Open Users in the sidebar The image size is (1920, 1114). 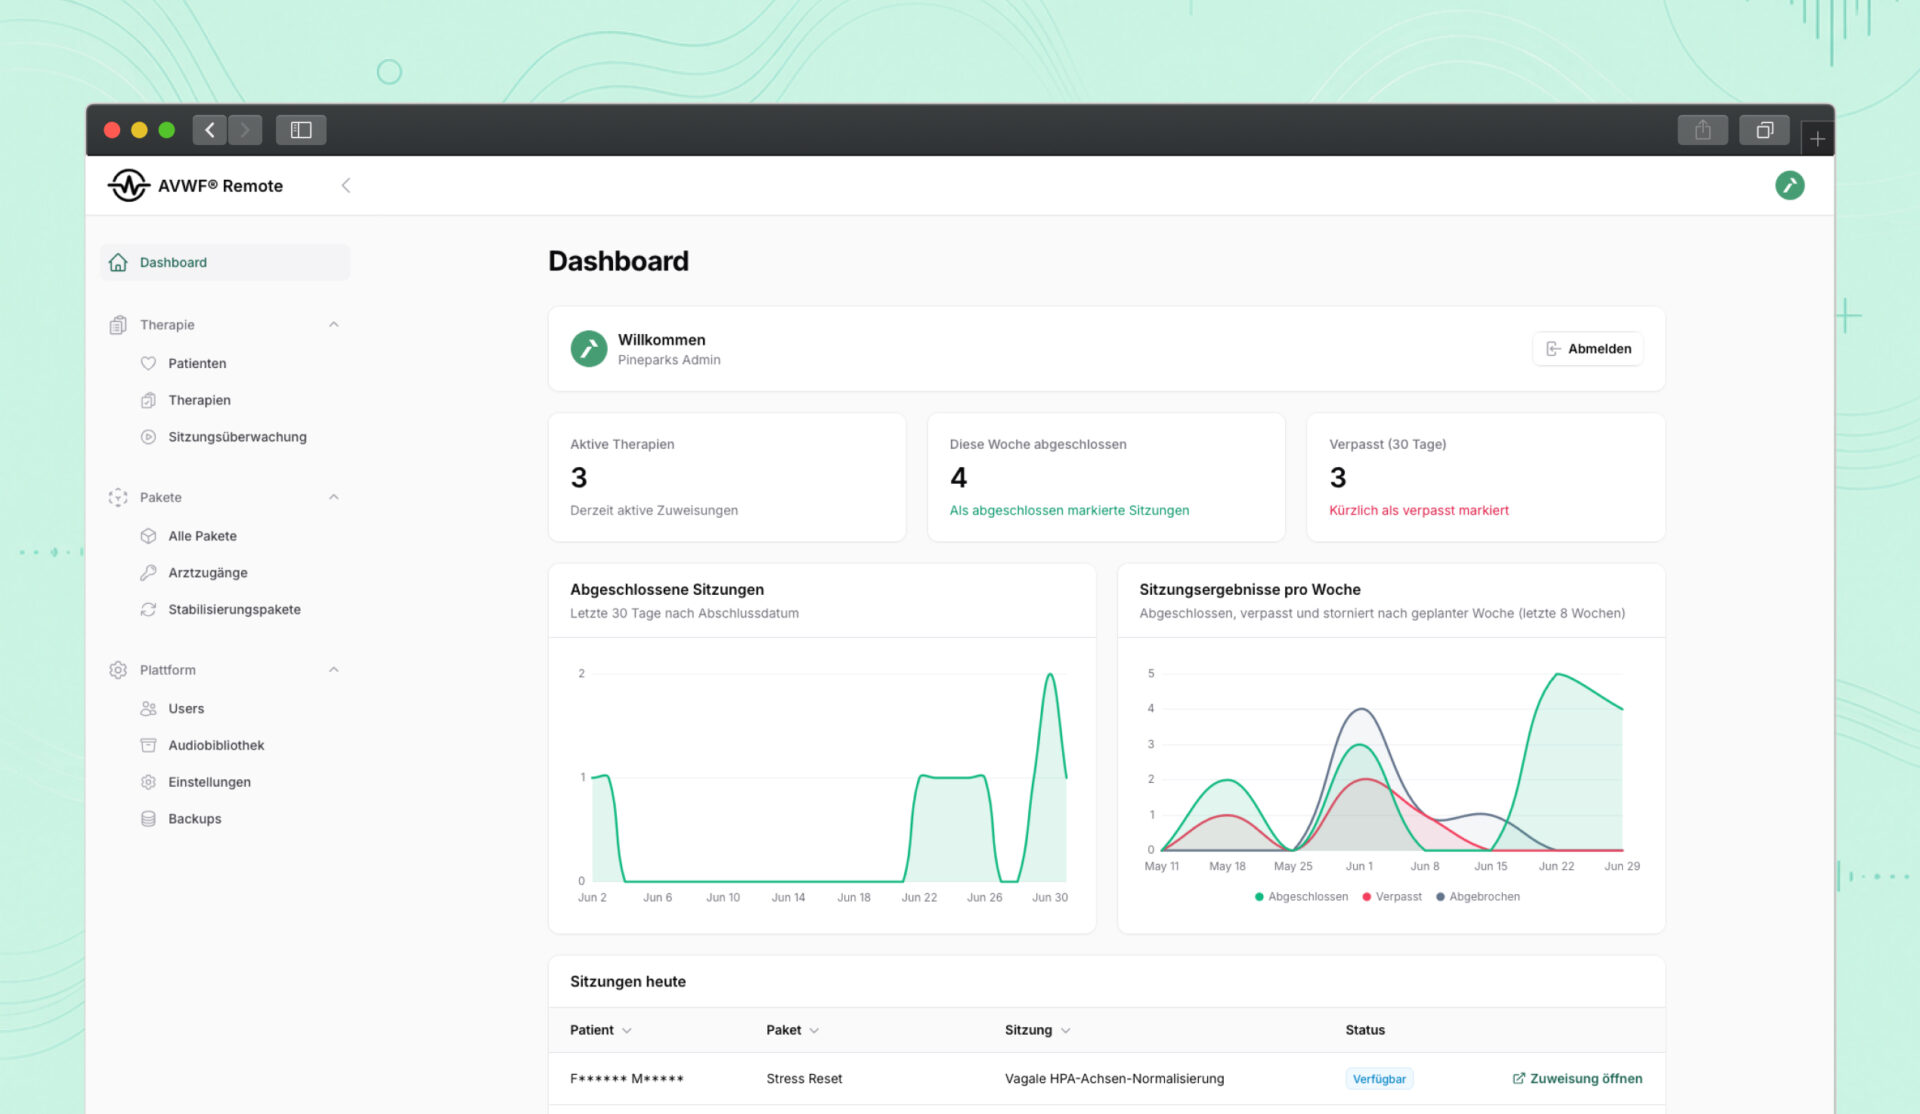[225, 708]
